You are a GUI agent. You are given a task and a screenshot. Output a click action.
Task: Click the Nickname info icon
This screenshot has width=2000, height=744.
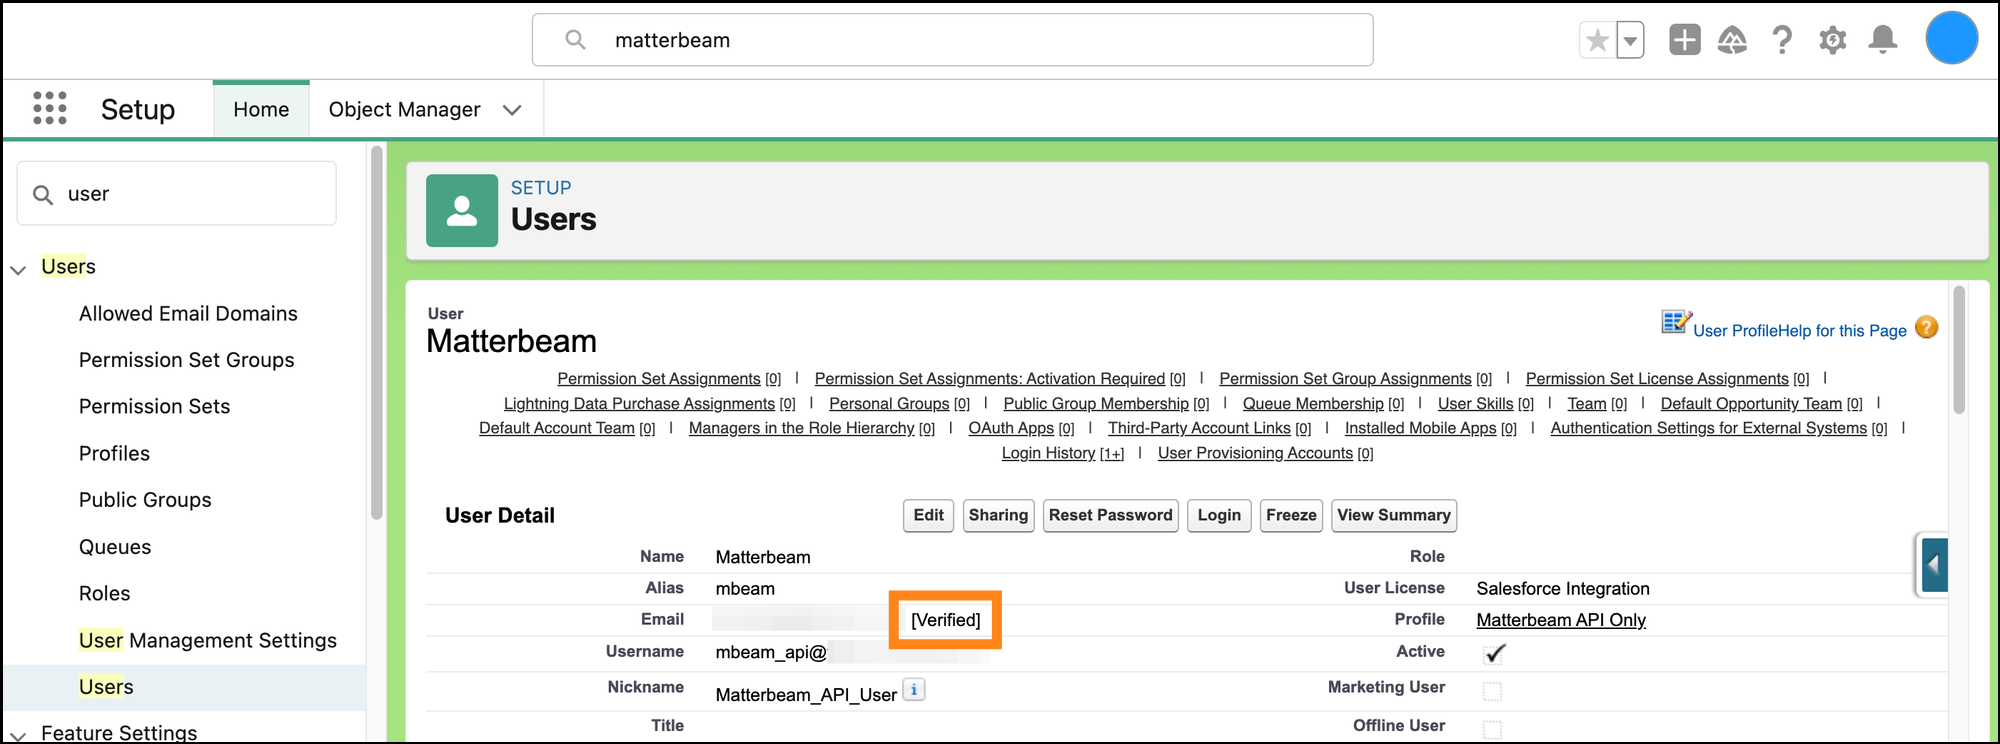(914, 690)
